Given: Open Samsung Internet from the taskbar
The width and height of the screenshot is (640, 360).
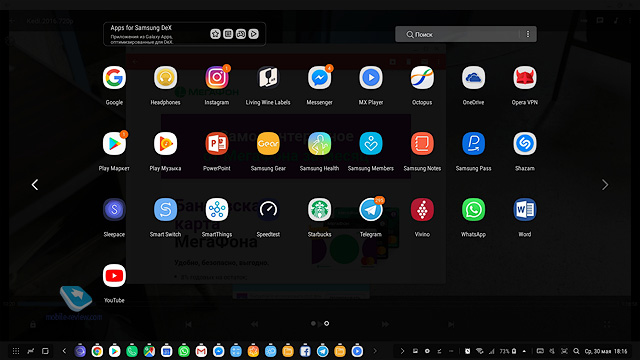Looking at the screenshot, I should [80, 351].
